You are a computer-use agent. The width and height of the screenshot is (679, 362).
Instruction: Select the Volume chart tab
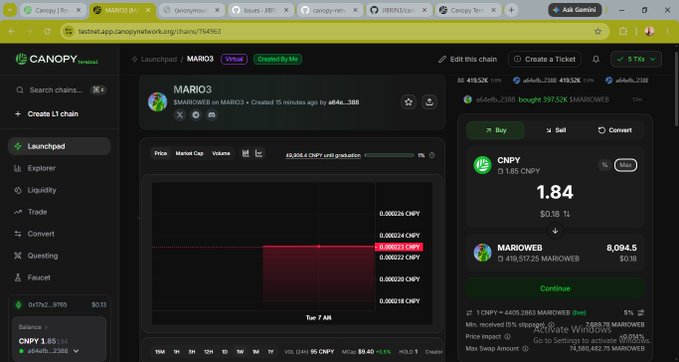221,153
